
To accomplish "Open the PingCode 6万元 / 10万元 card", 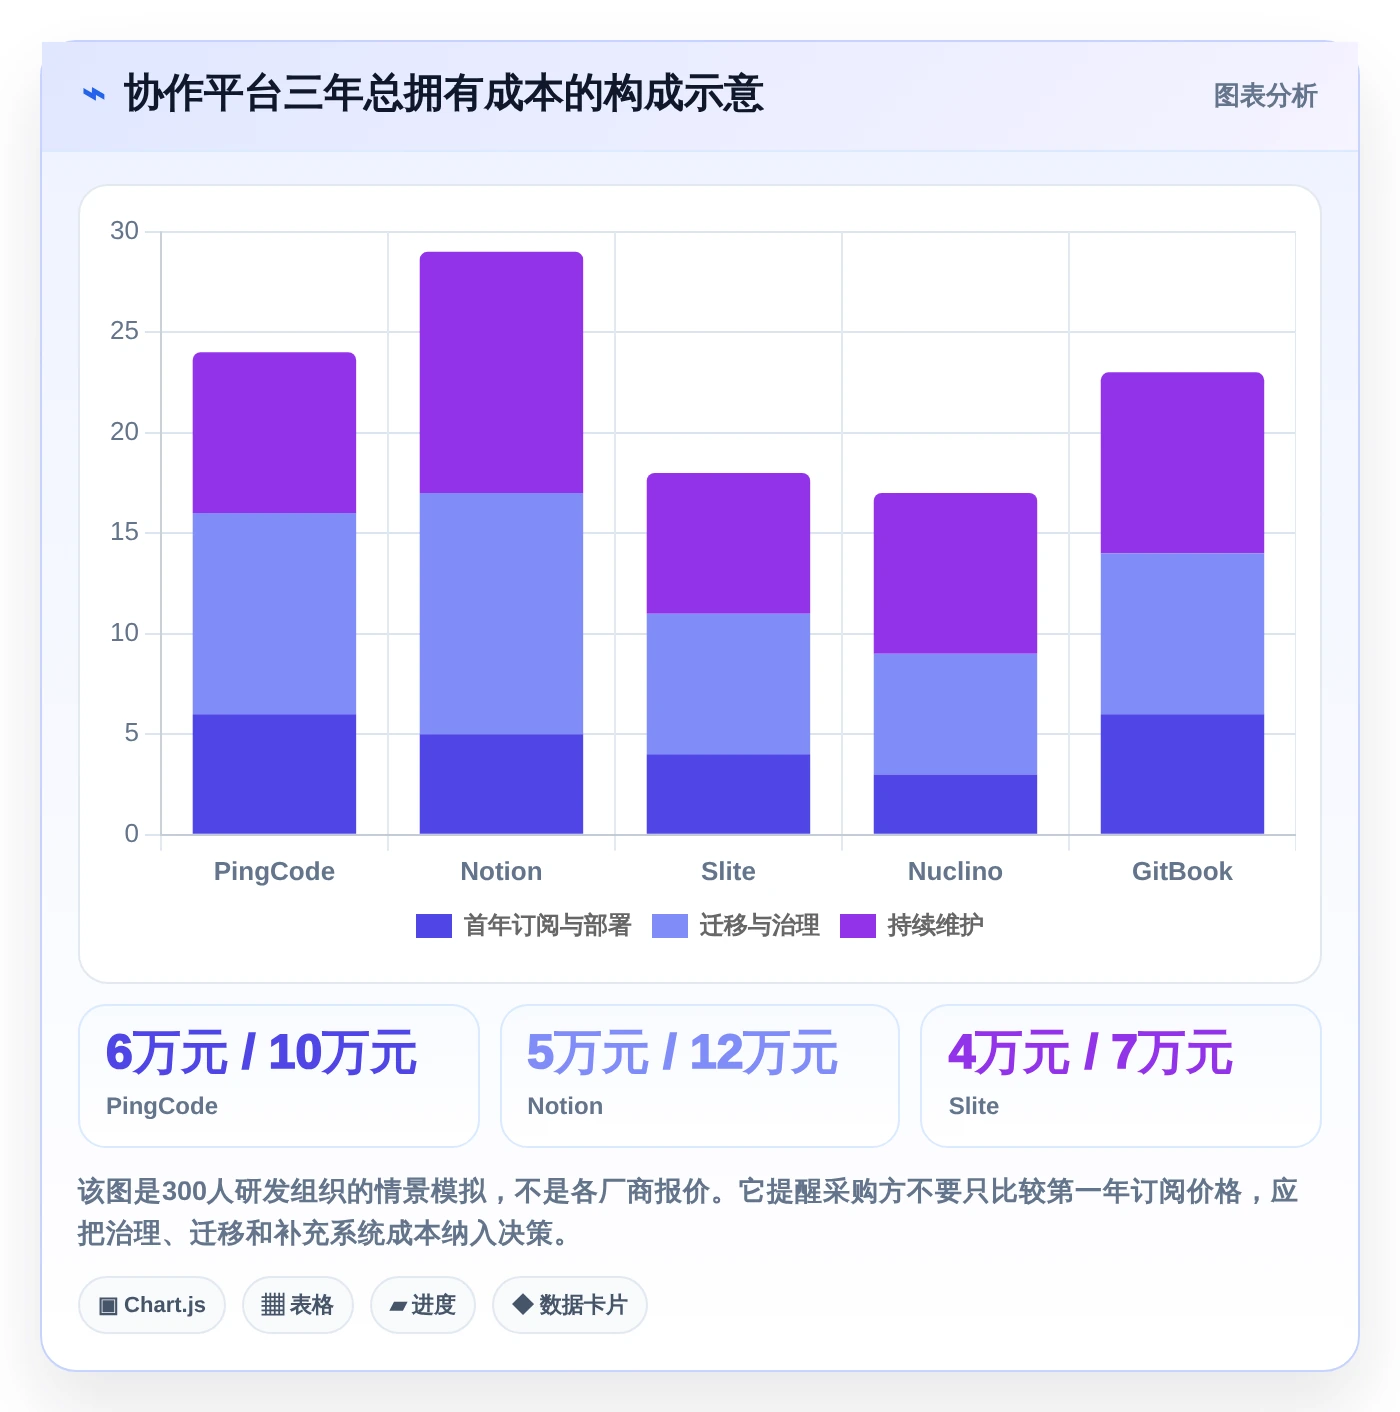I will tap(279, 1076).
